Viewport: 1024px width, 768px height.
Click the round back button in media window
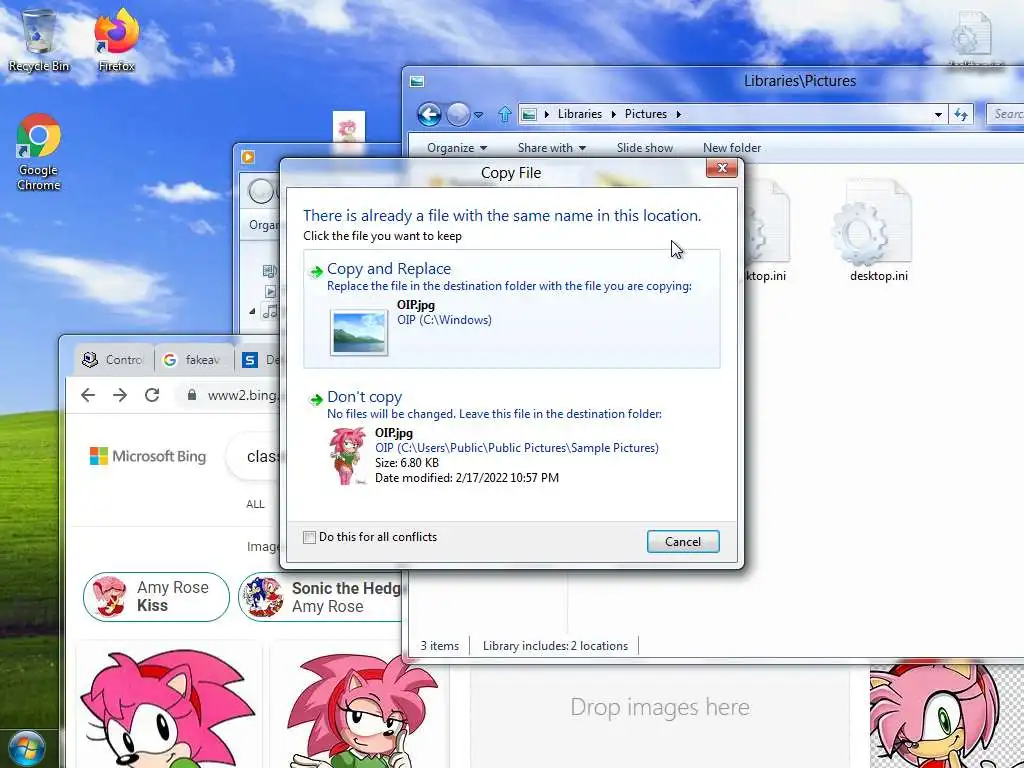[261, 191]
